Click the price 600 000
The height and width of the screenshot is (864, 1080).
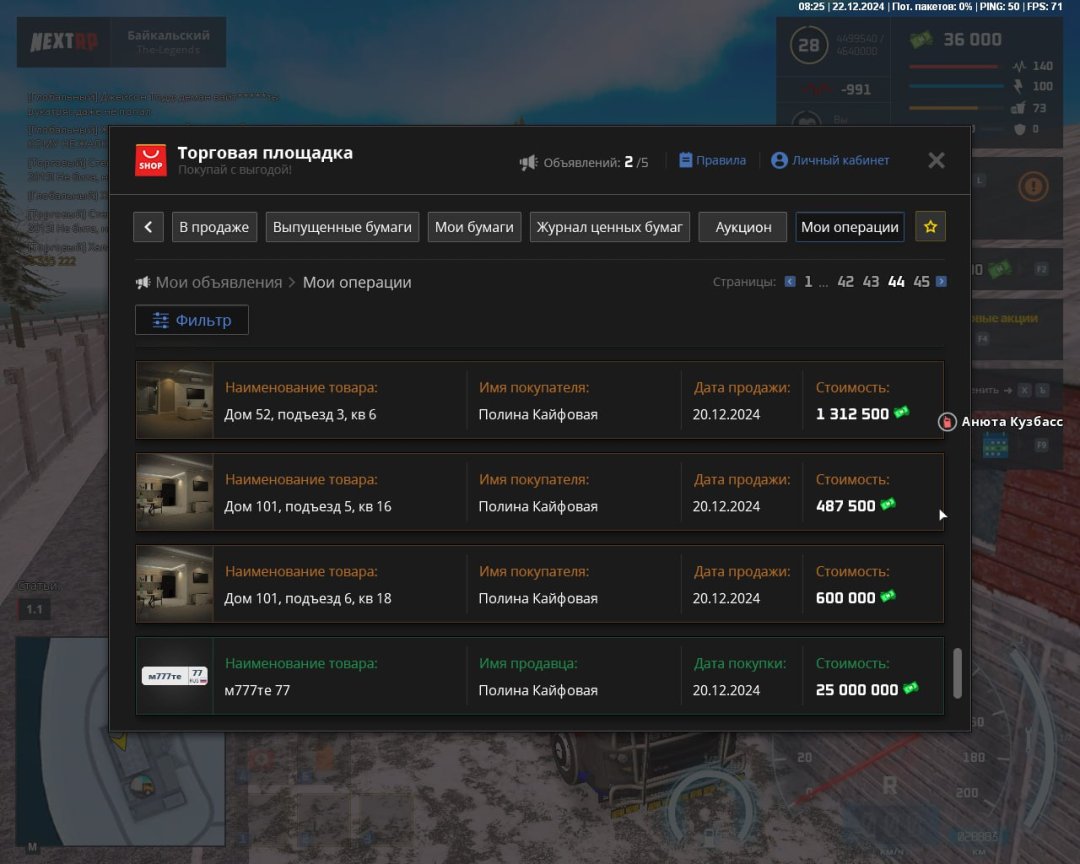point(846,598)
